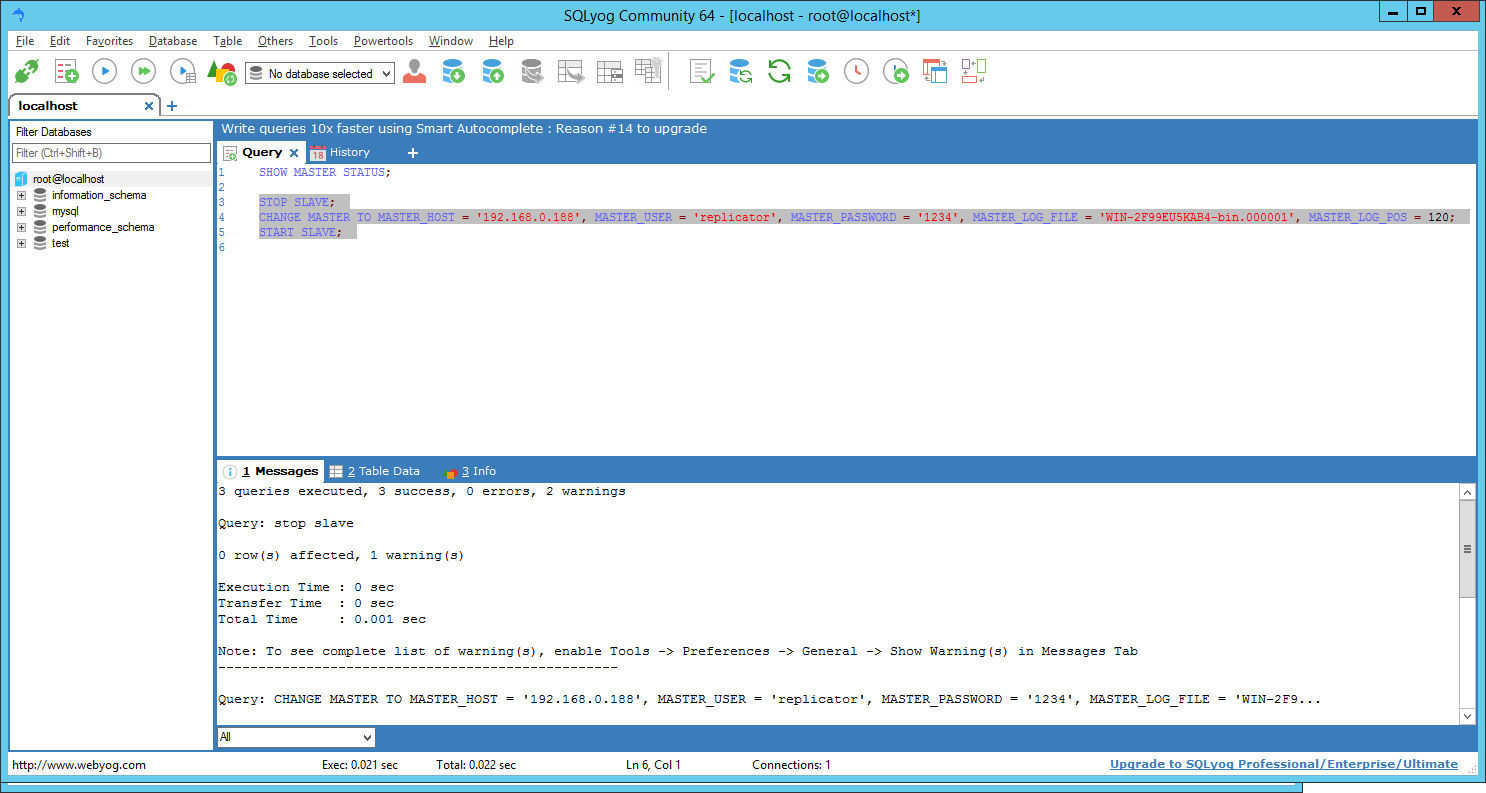Click the database with green arrow icon
Image resolution: width=1486 pixels, height=793 pixels.
click(x=818, y=72)
